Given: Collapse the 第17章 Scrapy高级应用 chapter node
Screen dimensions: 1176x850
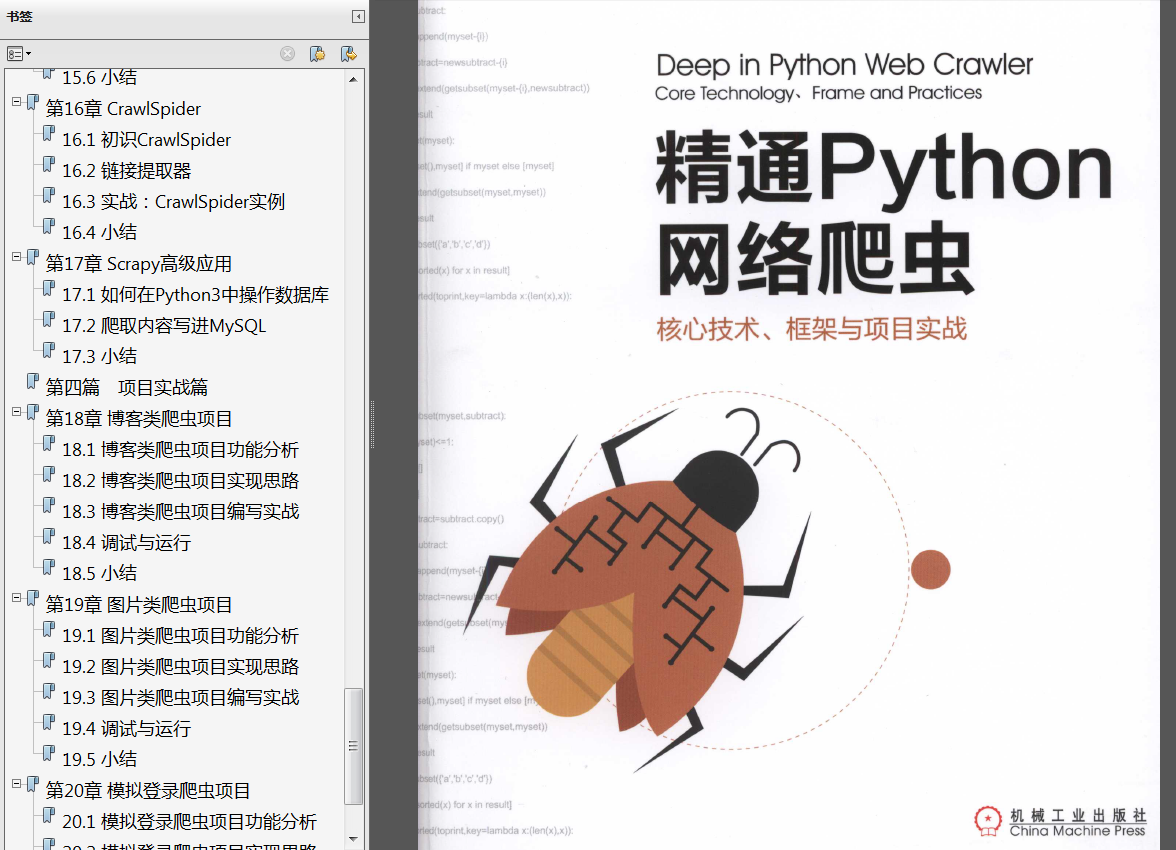Looking at the screenshot, I should (x=16, y=257).
